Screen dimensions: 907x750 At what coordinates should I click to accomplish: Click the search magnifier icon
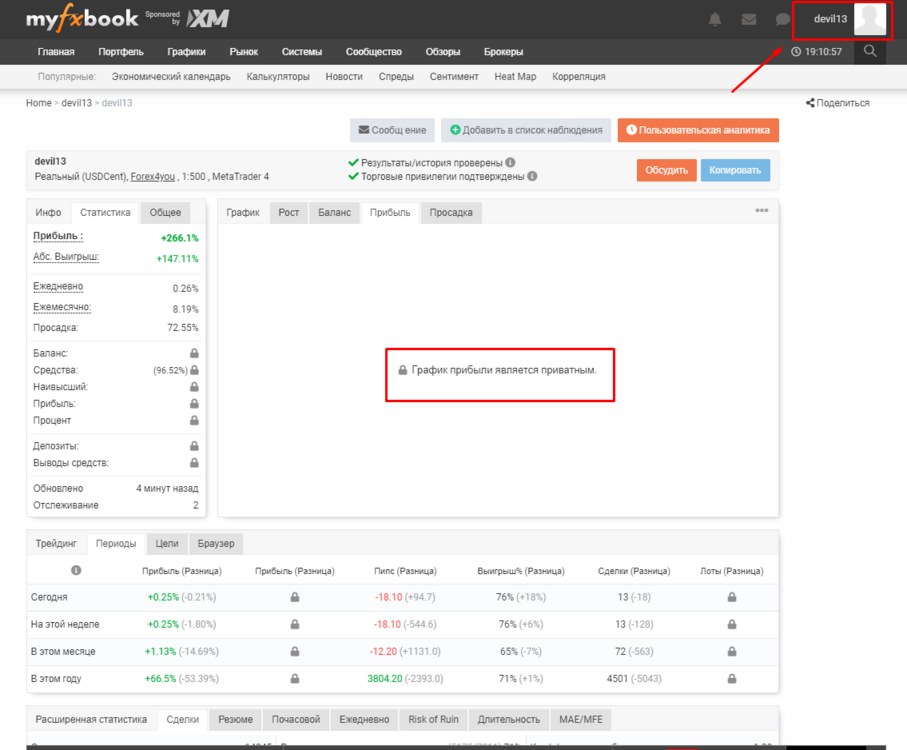pyautogui.click(x=870, y=51)
